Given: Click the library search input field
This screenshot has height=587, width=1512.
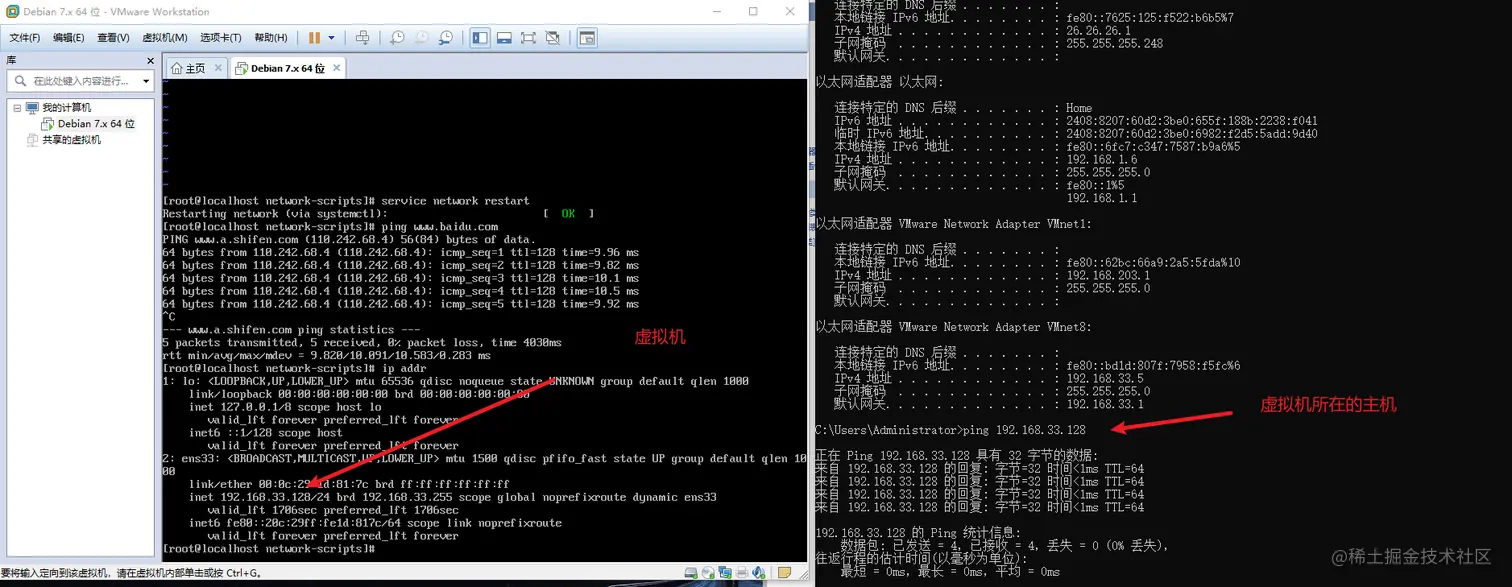Looking at the screenshot, I should [x=82, y=81].
